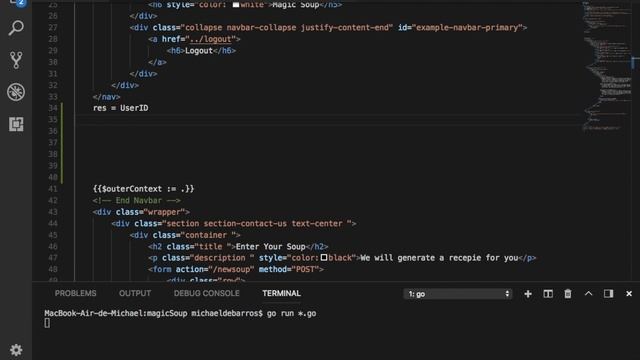Maximize the panel with up chevron

pyautogui.click(x=588, y=293)
